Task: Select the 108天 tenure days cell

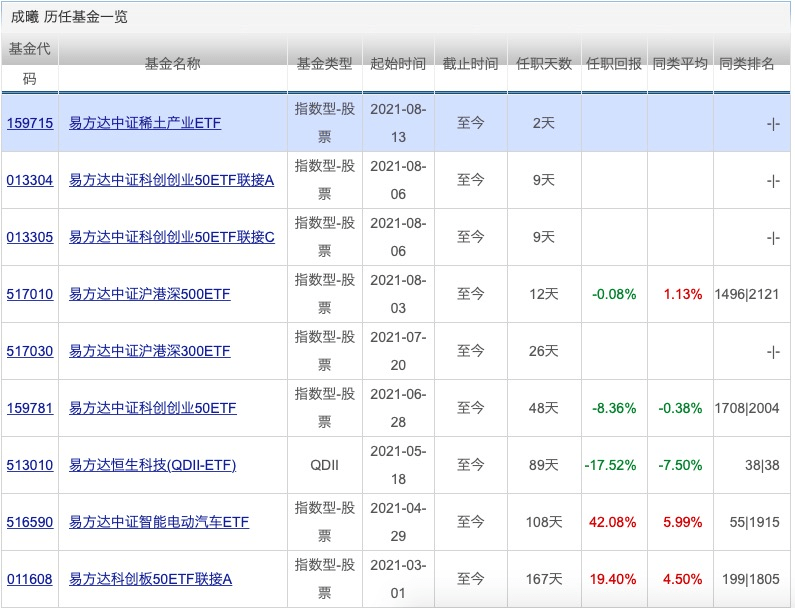Action: point(544,522)
